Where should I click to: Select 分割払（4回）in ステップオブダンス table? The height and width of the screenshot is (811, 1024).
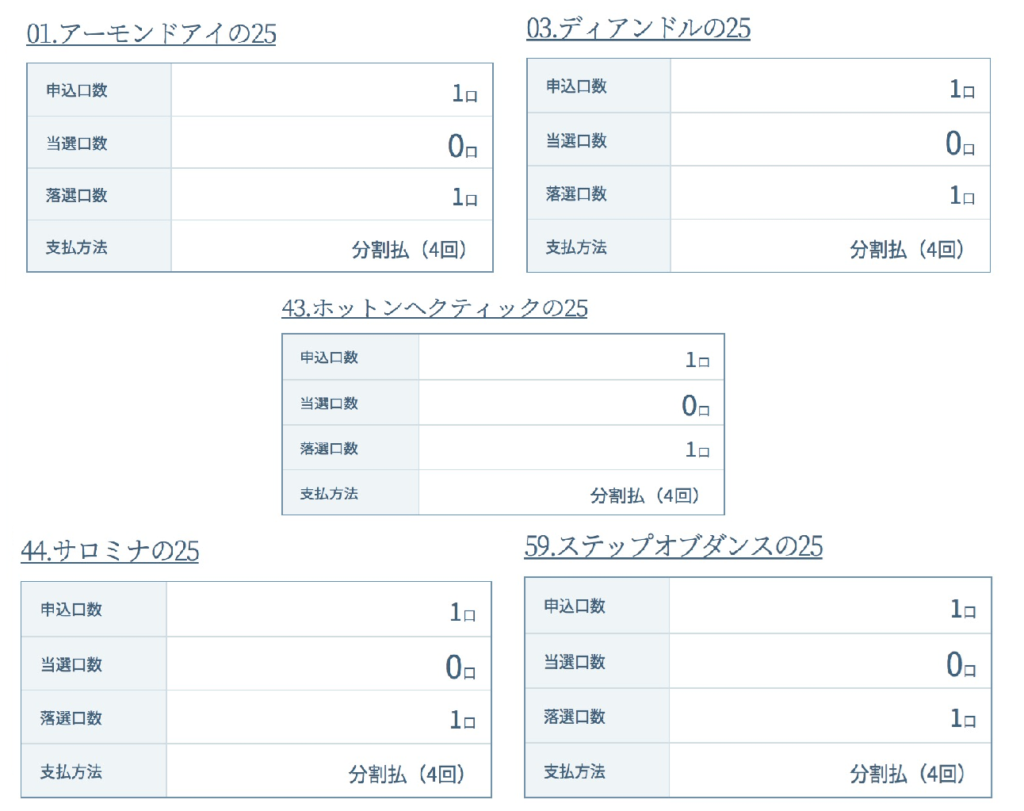tap(907, 774)
